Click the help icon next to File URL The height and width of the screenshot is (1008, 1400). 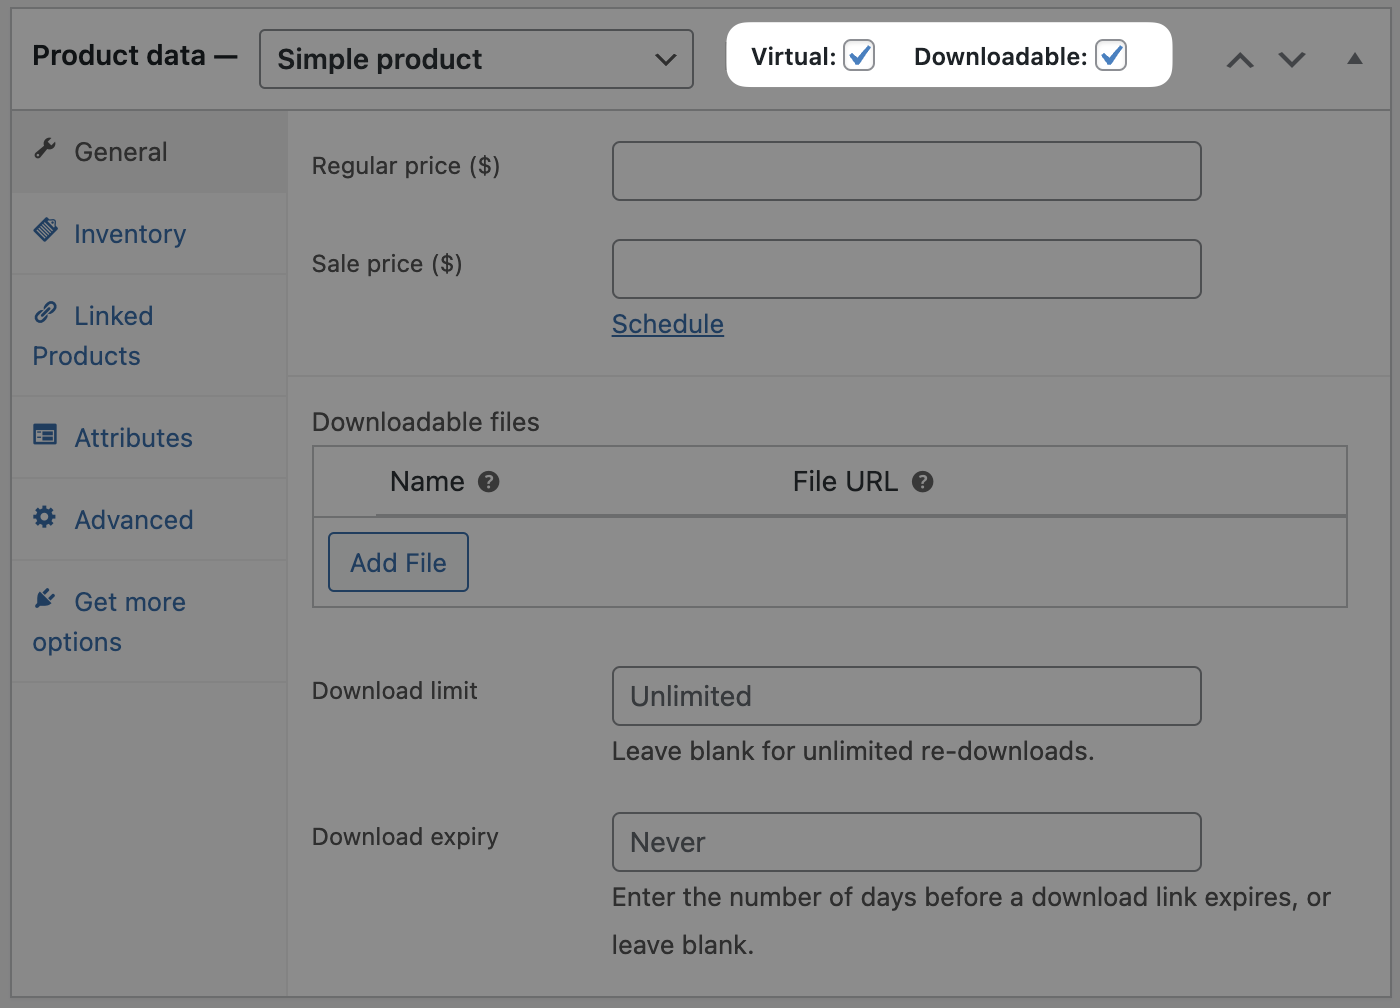(x=923, y=482)
